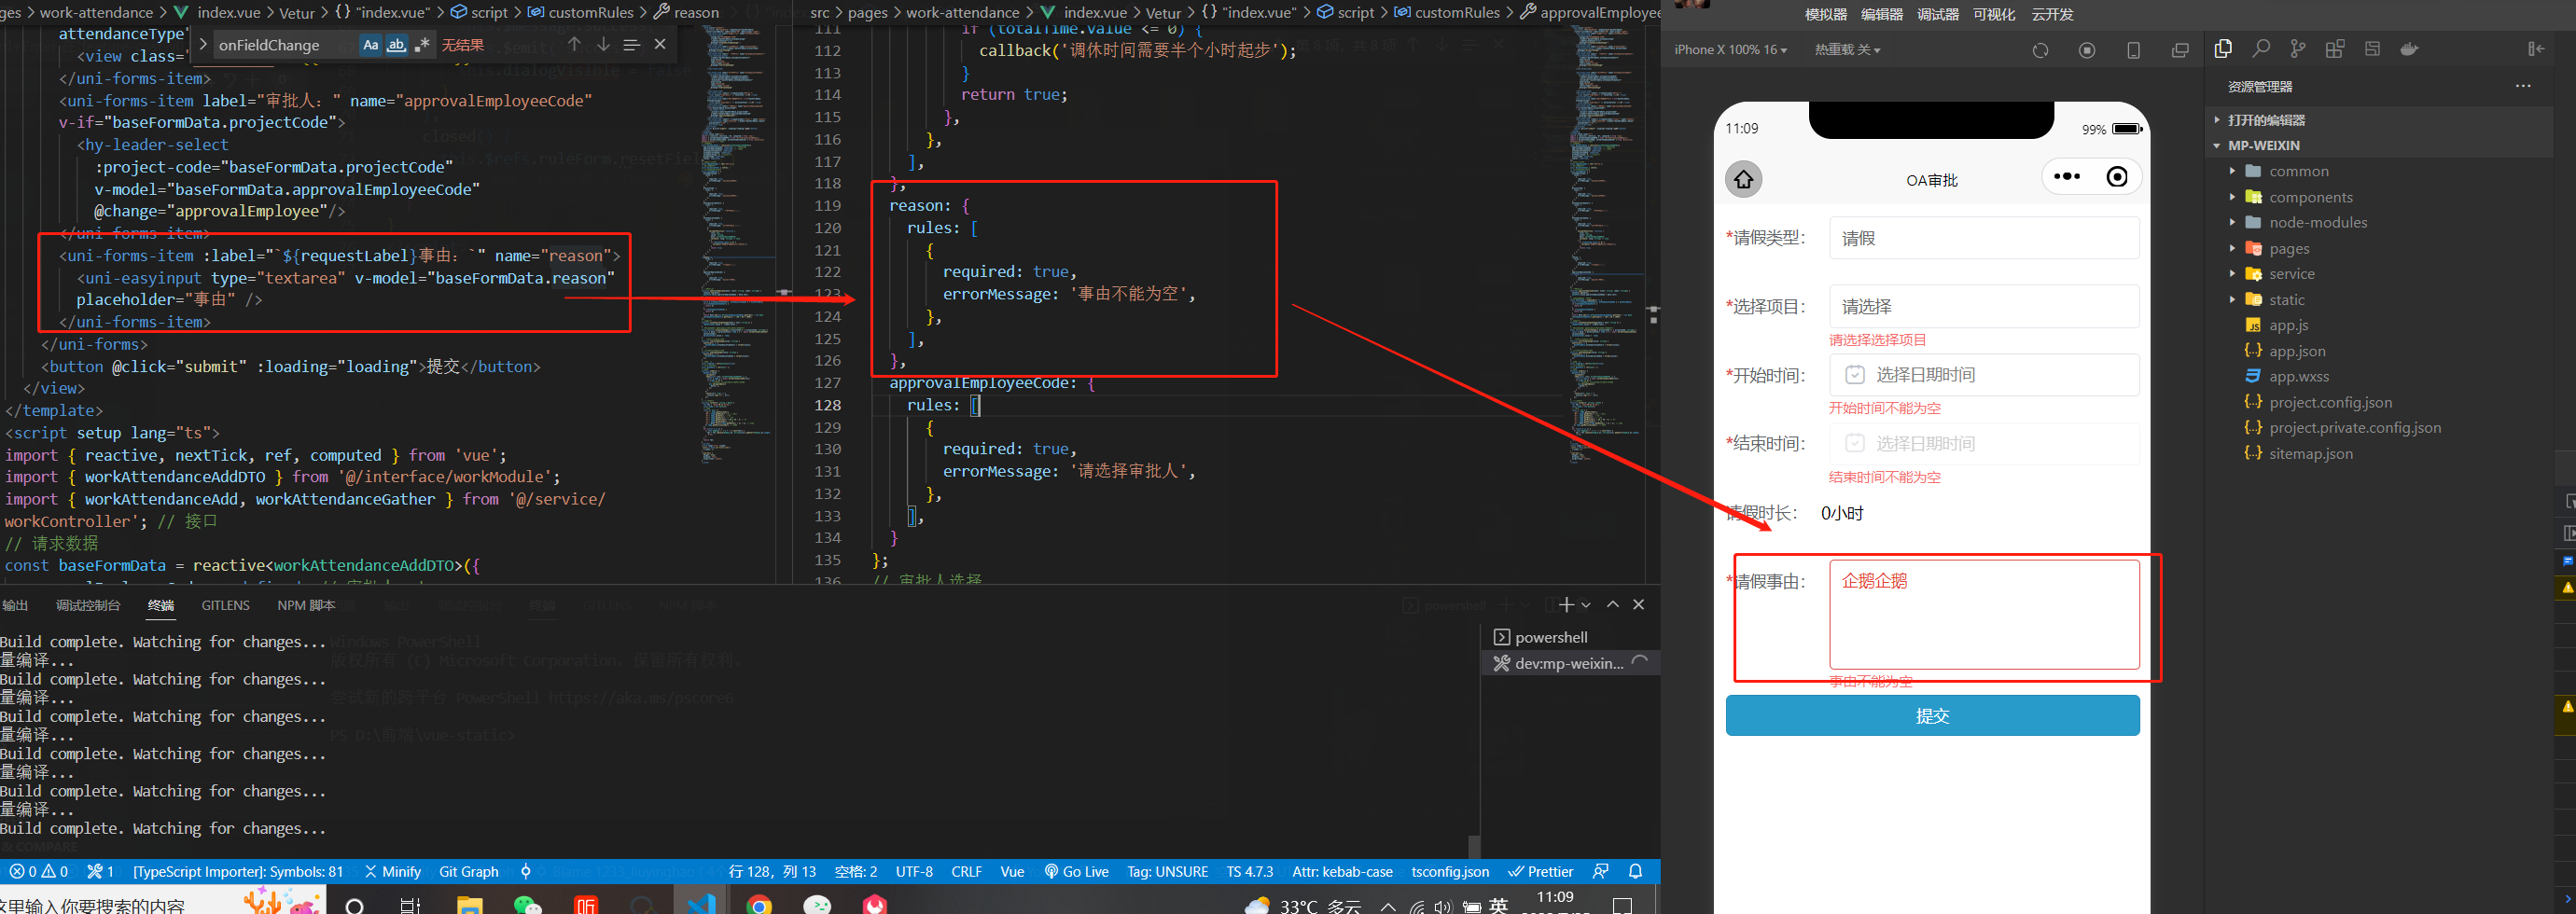Viewport: 2576px width, 914px height.
Task: Open the mini program capsule more menu
Action: point(2067,176)
